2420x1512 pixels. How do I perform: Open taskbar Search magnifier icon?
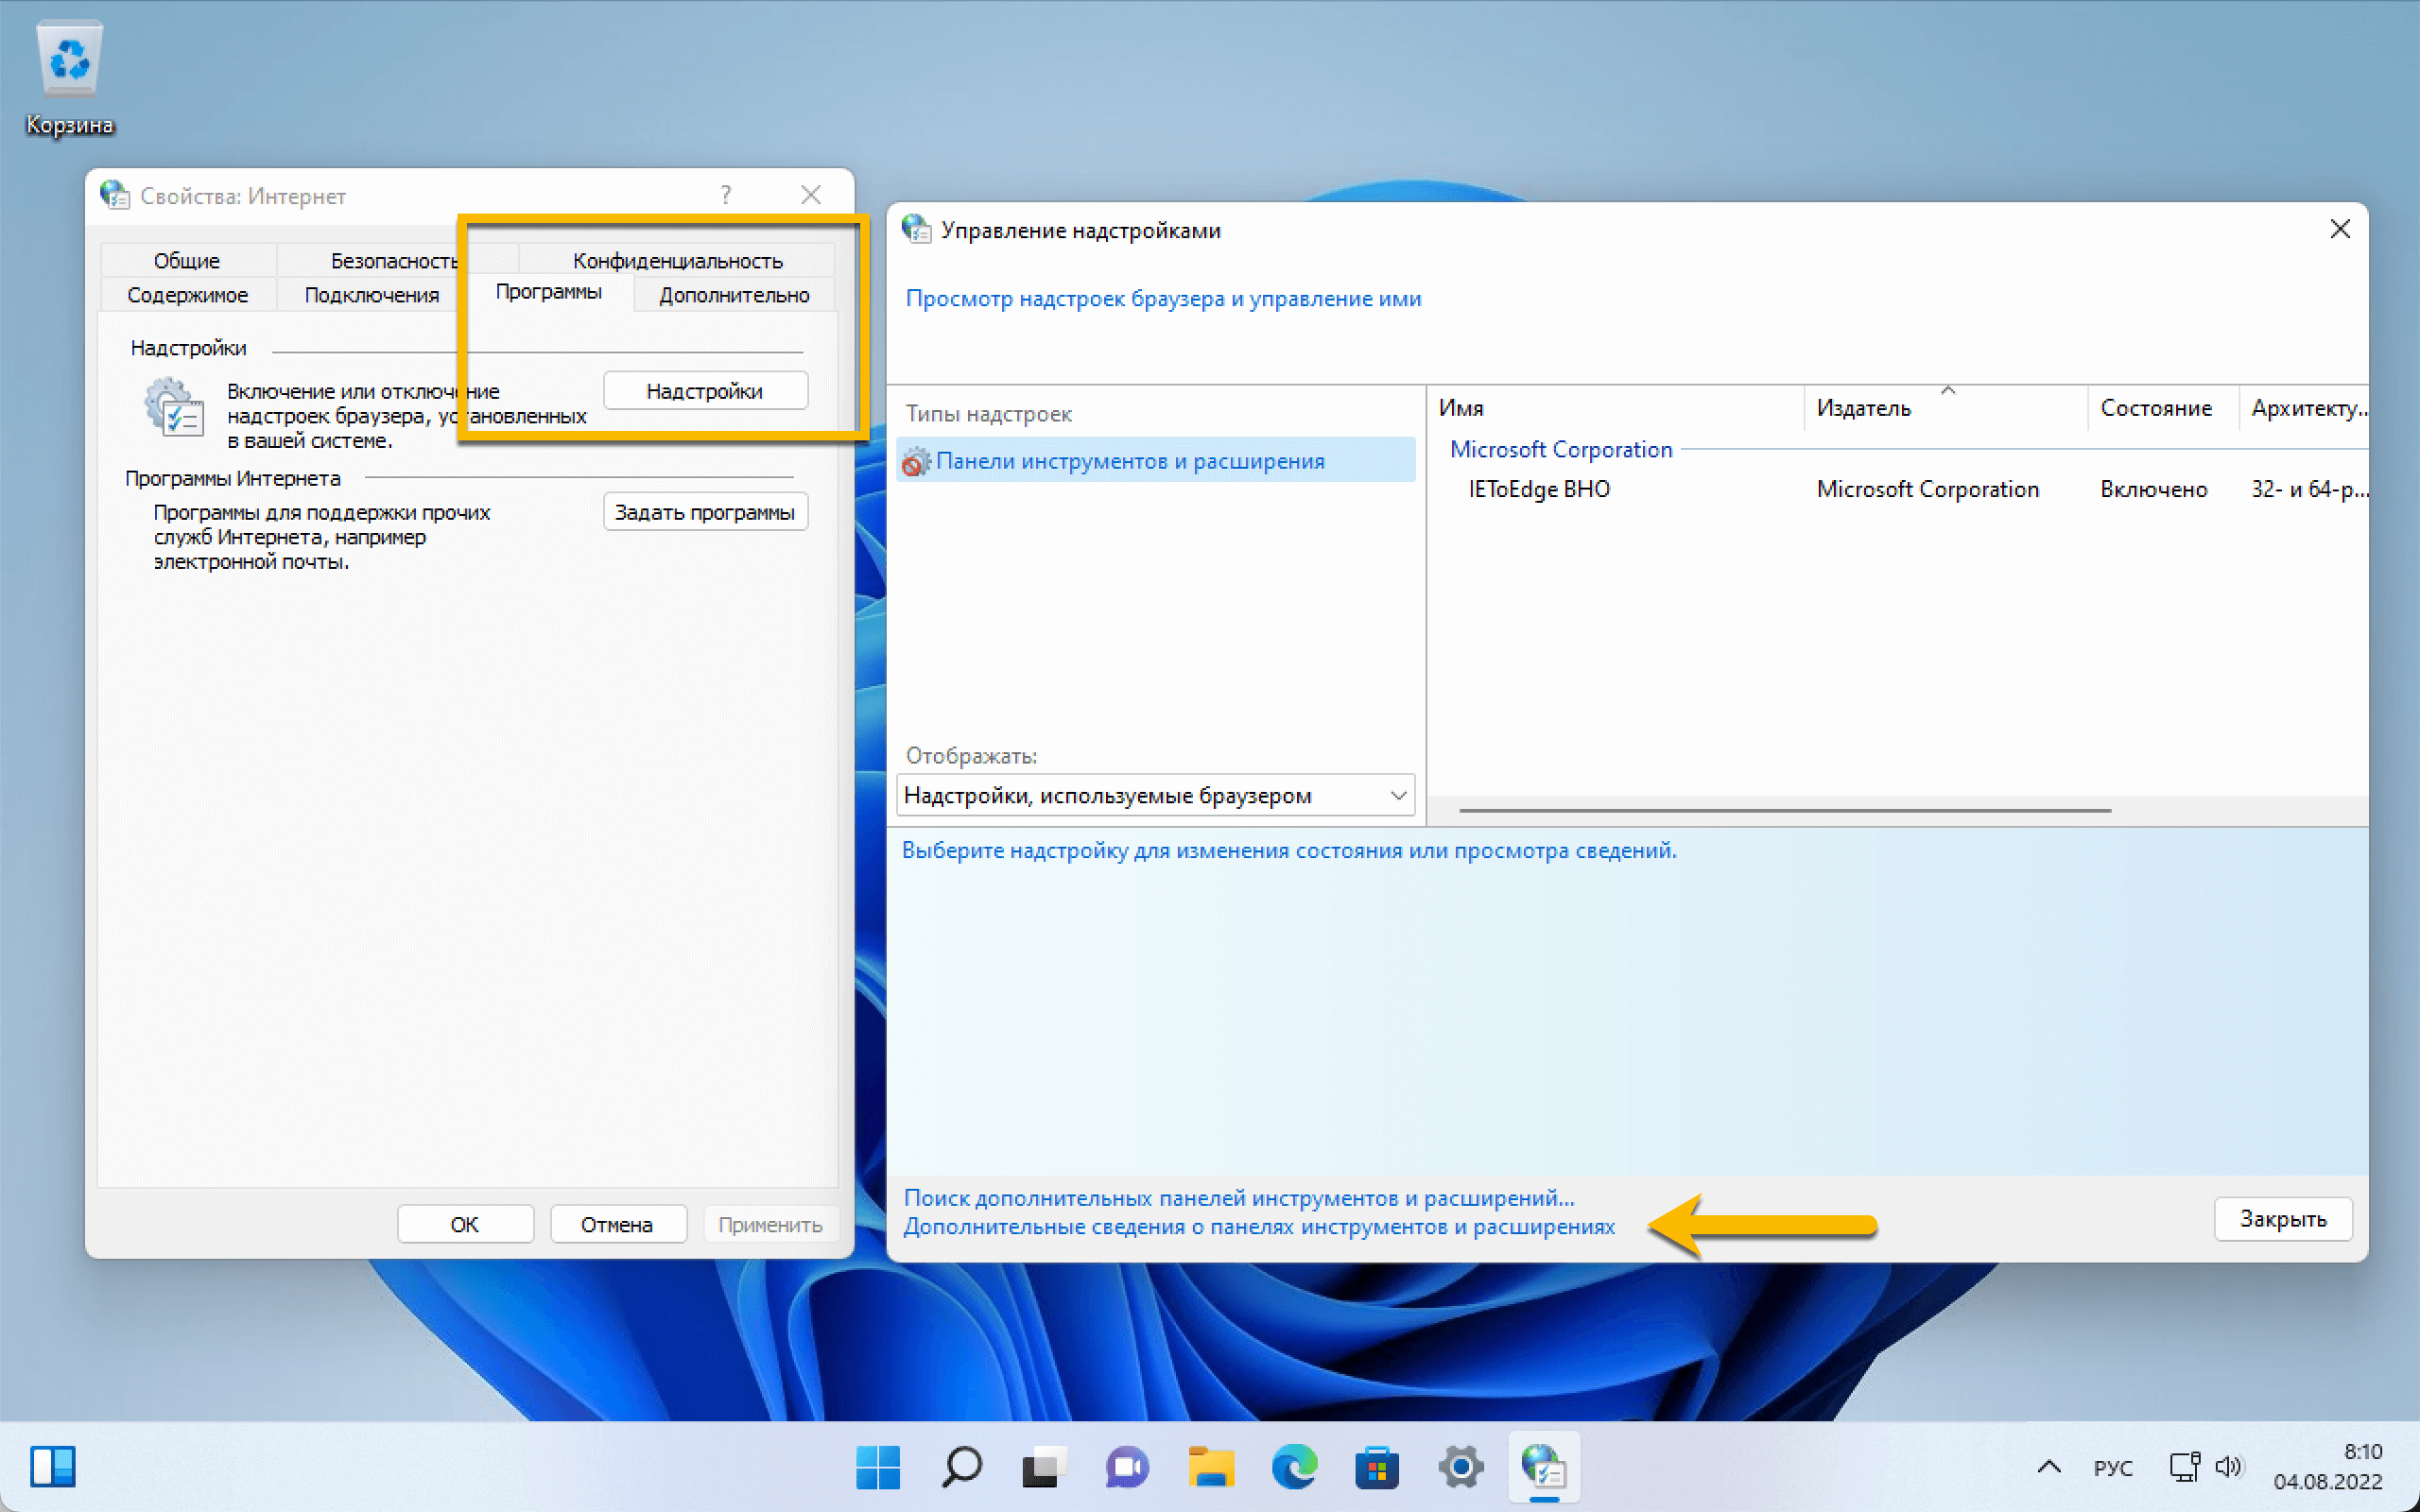point(961,1467)
